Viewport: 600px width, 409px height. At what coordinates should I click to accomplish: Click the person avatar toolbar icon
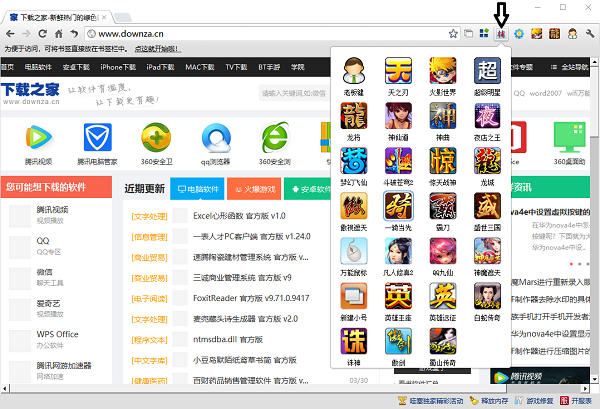click(572, 34)
